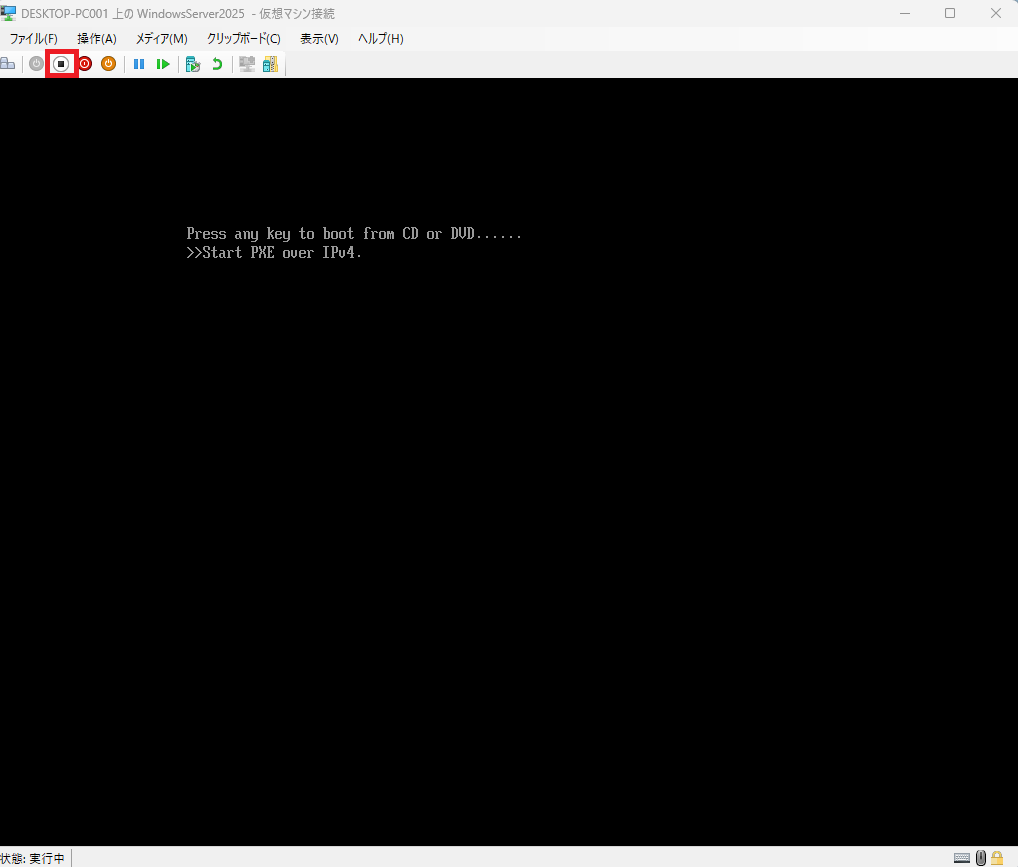
Task: Open the ヘルプ(H) menu
Action: tap(380, 39)
